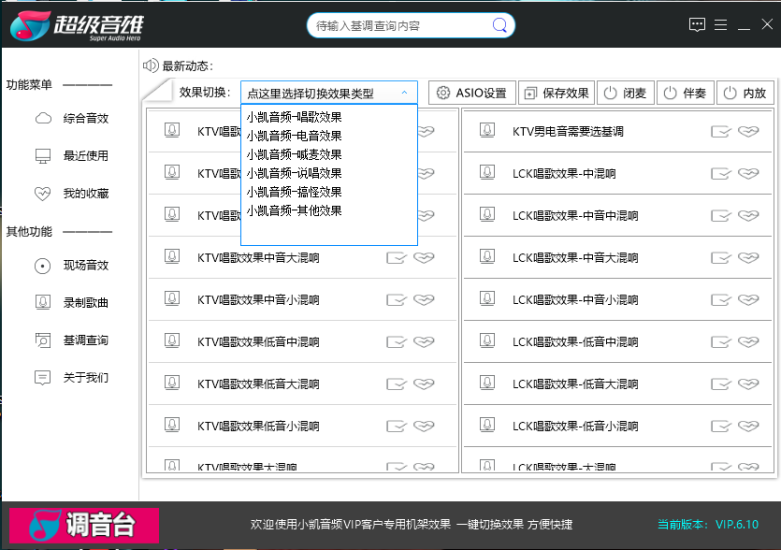The width and height of the screenshot is (781, 550).
Task: Select KTV唱歌效果低音中混响 effect row
Action: [x=302, y=342]
